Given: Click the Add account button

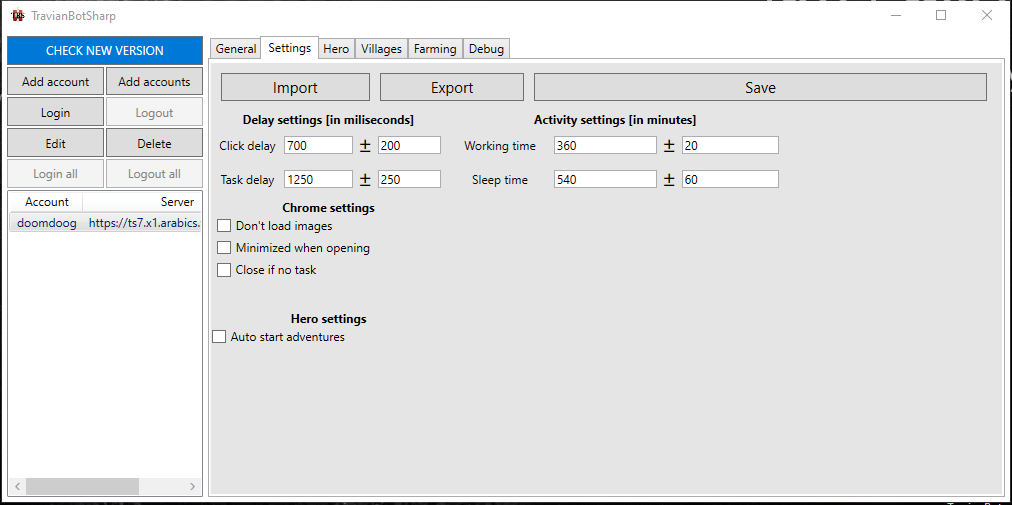Looking at the screenshot, I should point(56,81).
